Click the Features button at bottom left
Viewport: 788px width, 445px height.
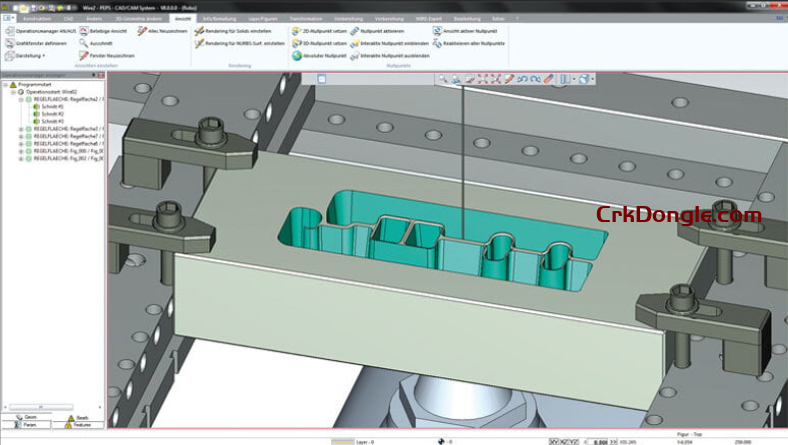(x=78, y=425)
